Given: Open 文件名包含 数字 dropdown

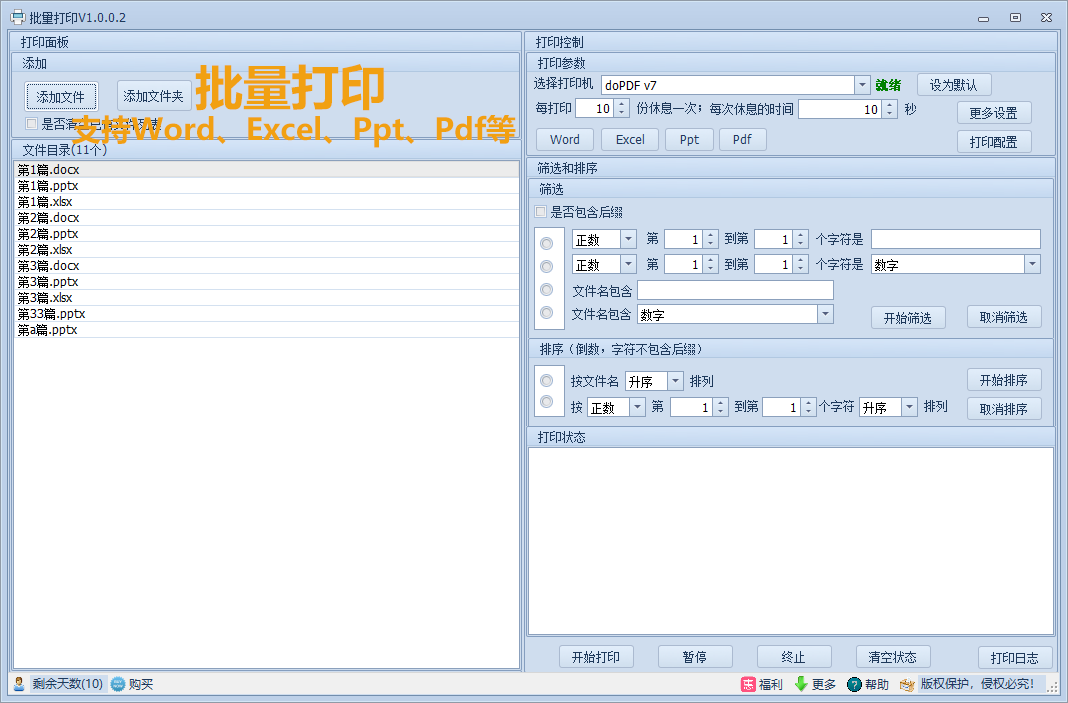Looking at the screenshot, I should coord(826,314).
